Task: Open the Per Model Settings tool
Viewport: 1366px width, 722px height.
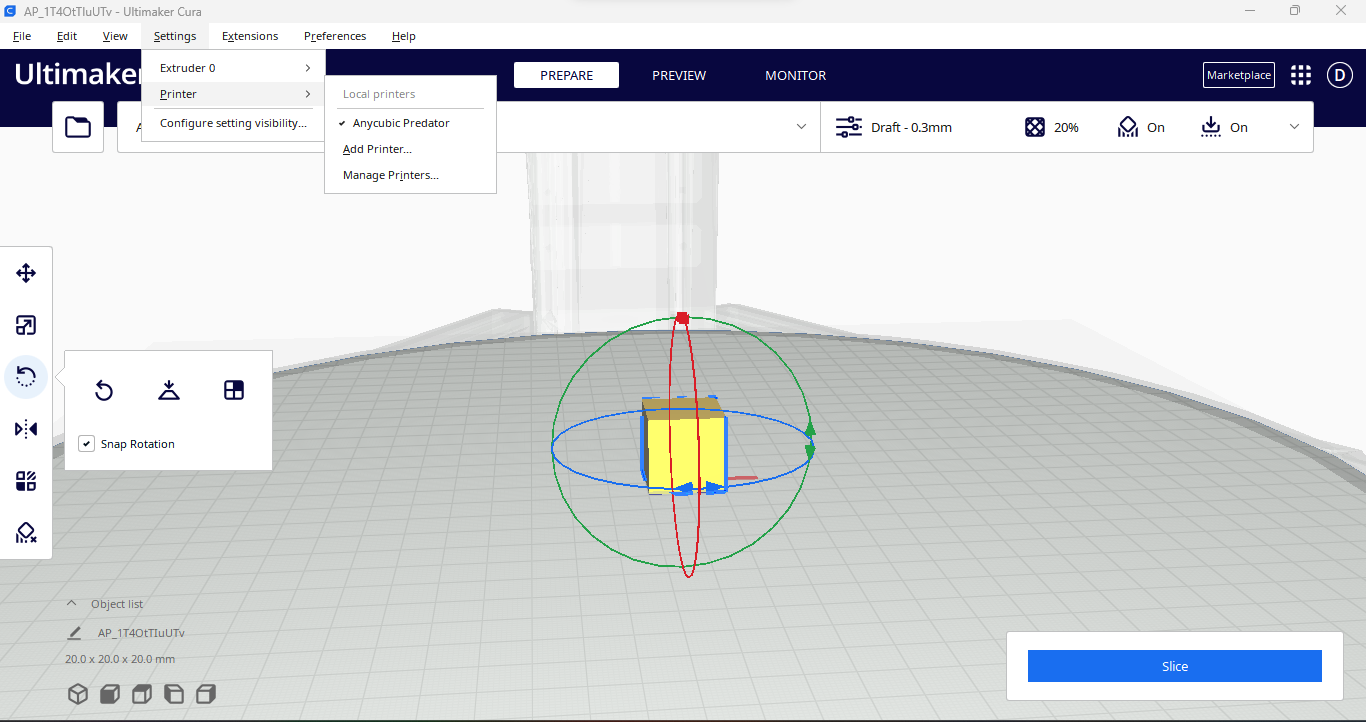Action: coord(26,481)
